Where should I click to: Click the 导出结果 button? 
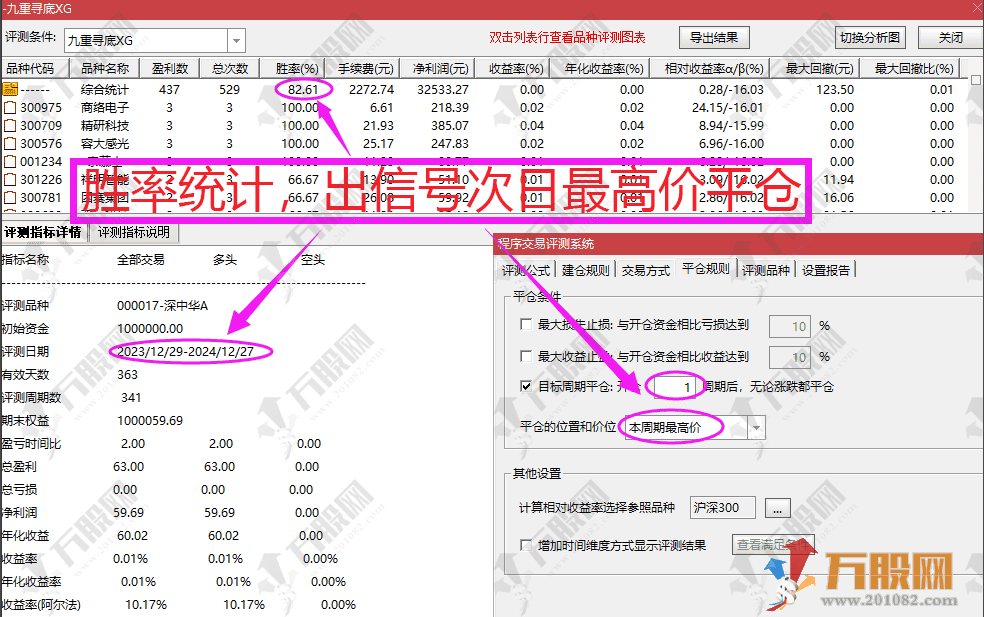coord(714,38)
